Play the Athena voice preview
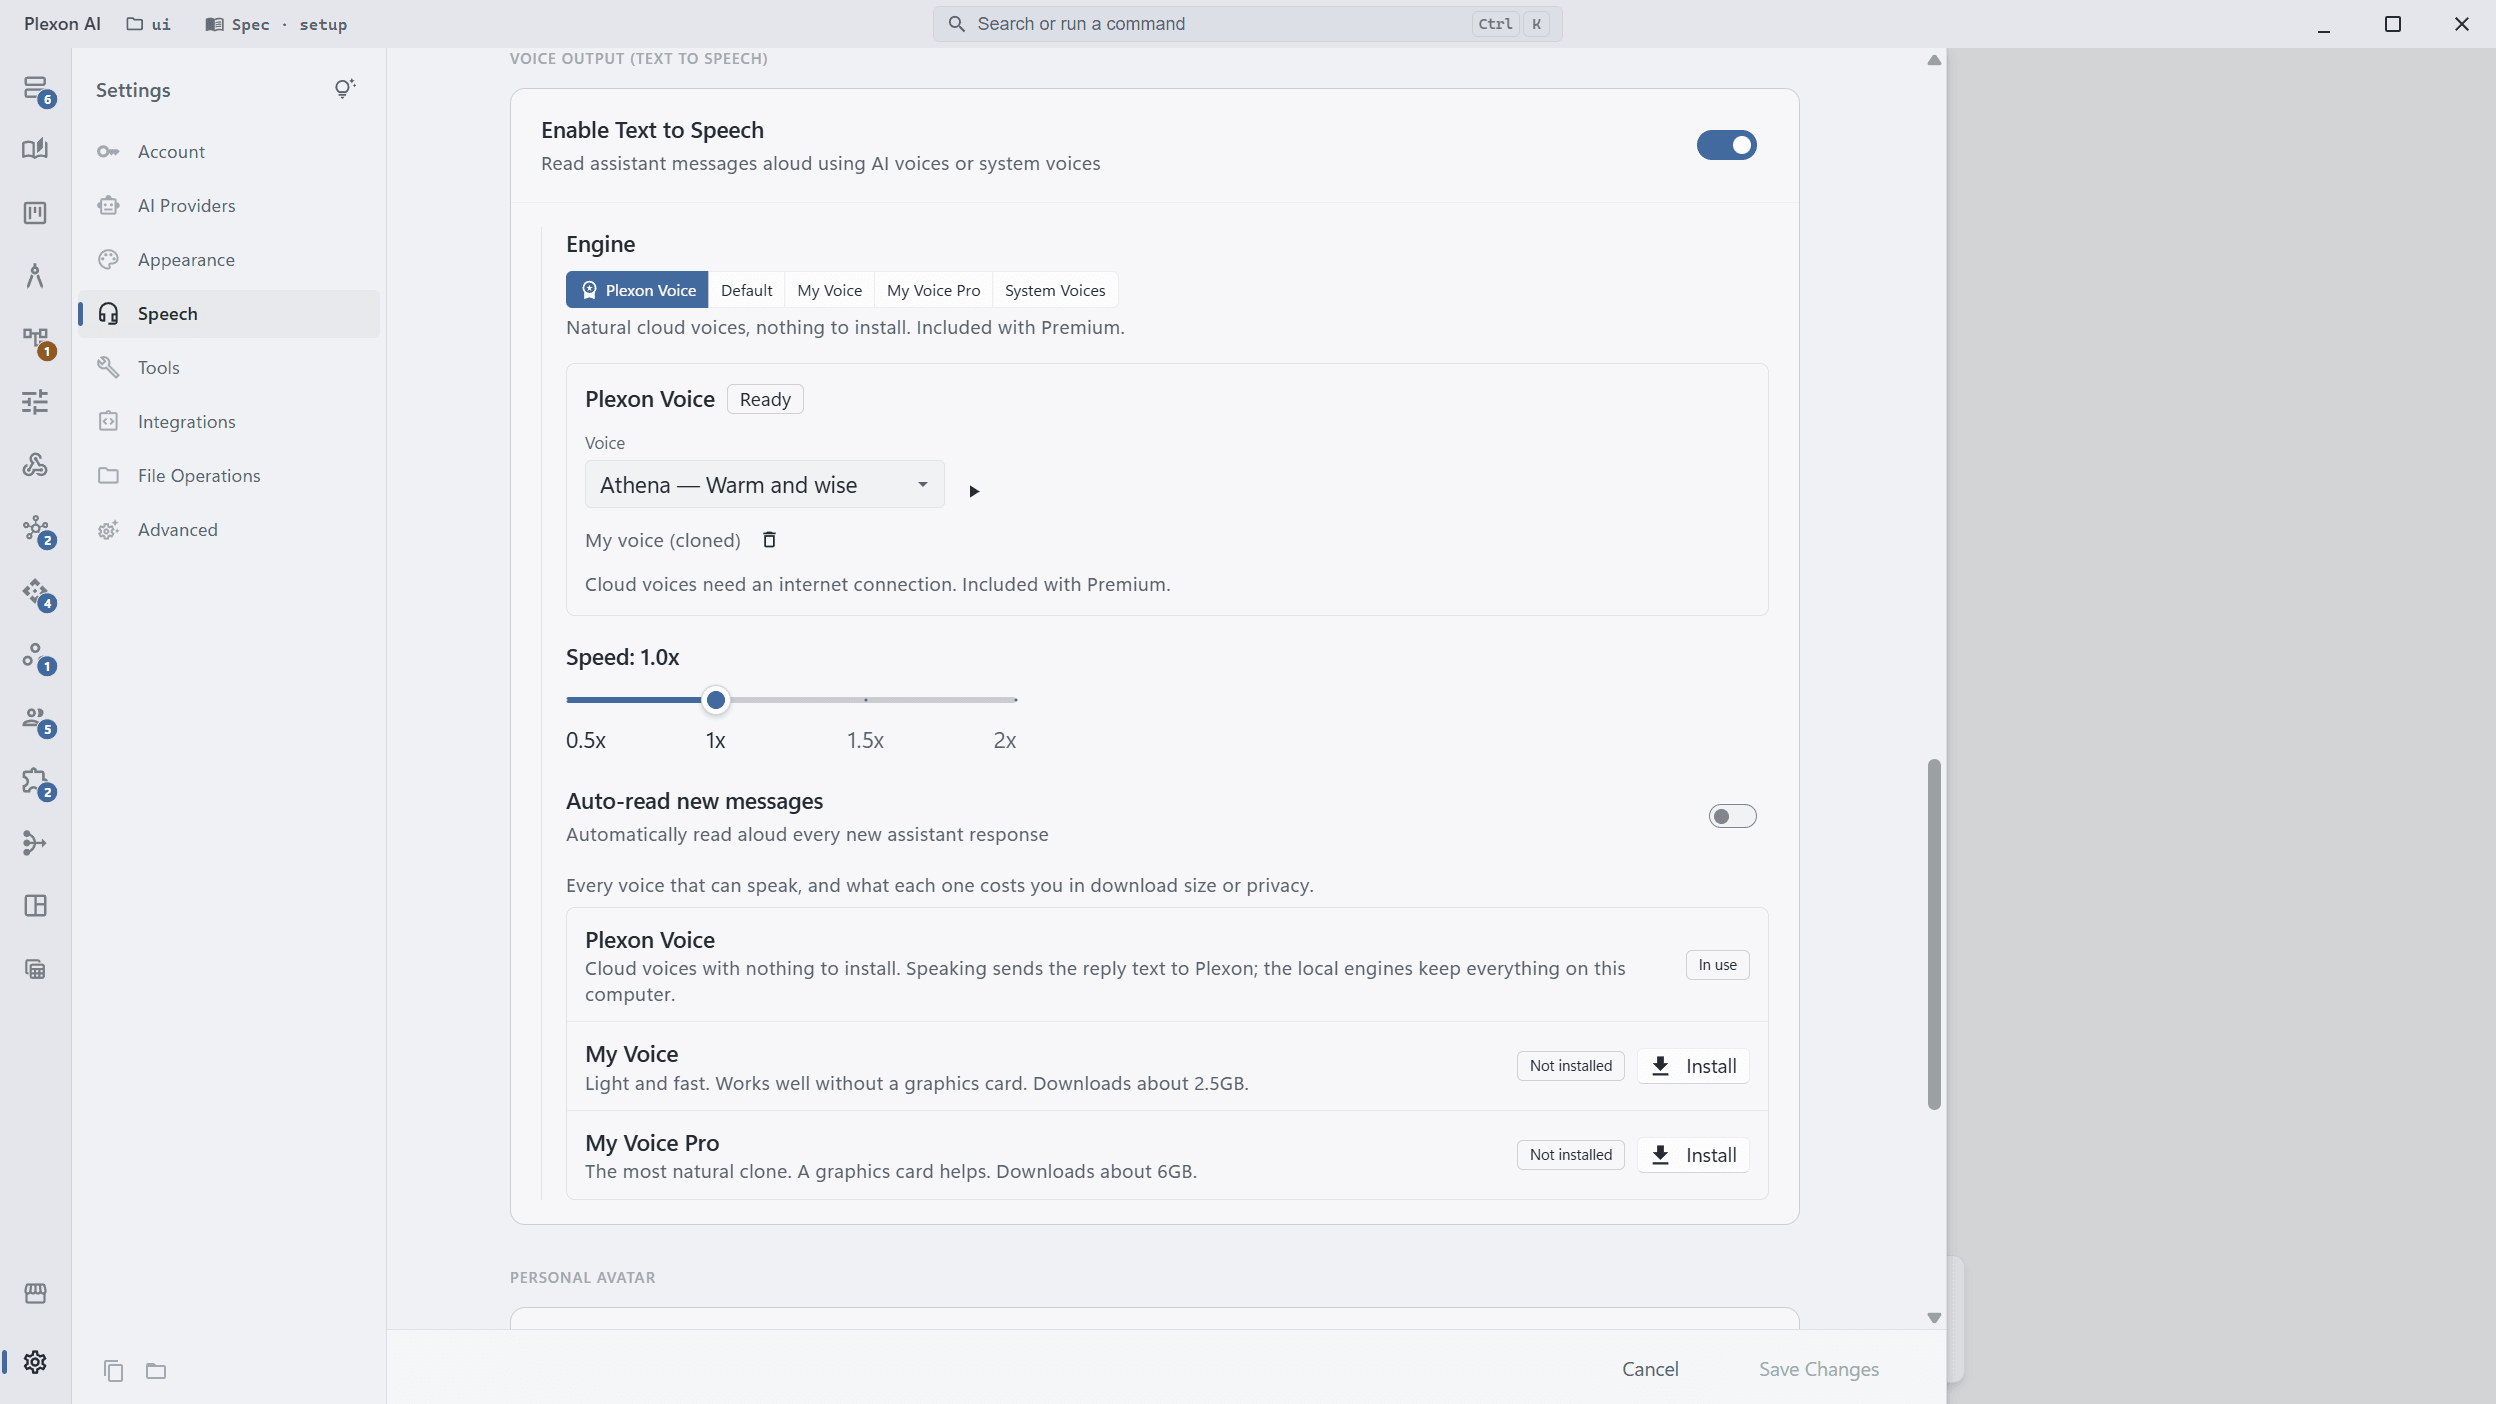The width and height of the screenshot is (2496, 1404). [974, 491]
